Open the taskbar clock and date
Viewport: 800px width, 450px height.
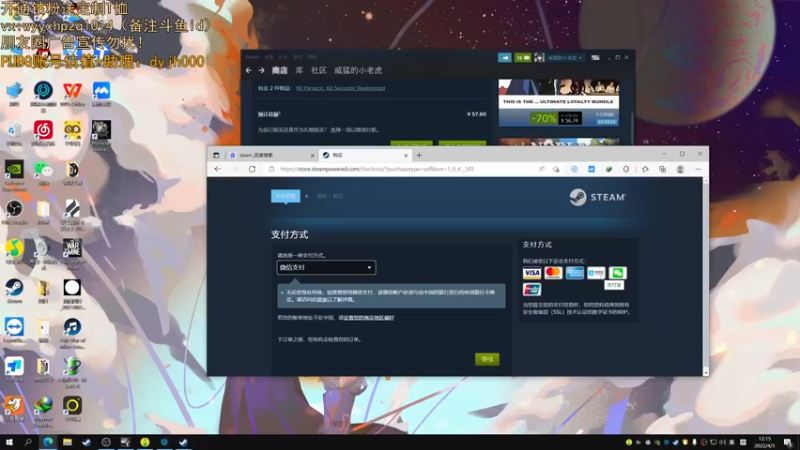pyautogui.click(x=764, y=442)
